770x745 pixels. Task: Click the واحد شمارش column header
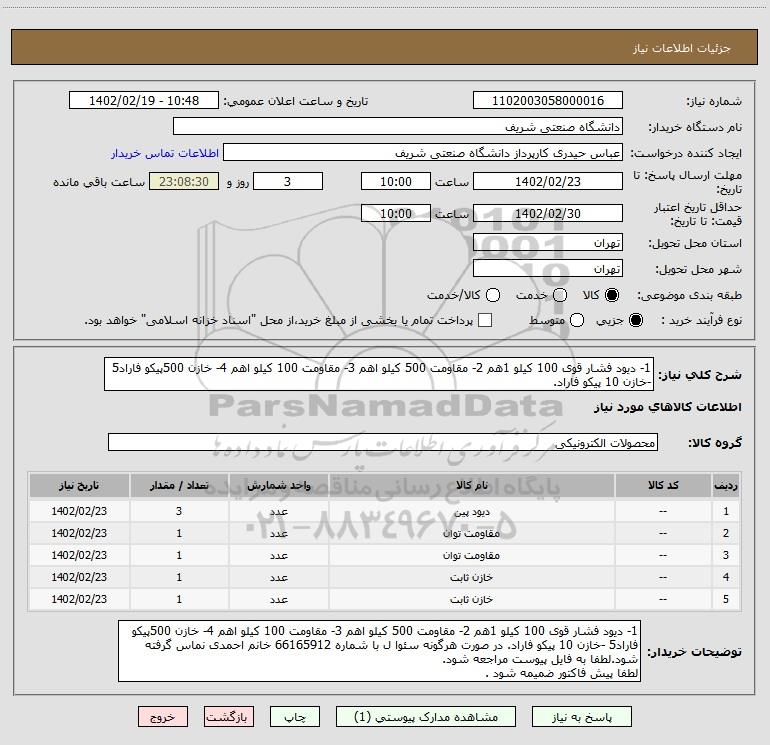tap(279, 486)
